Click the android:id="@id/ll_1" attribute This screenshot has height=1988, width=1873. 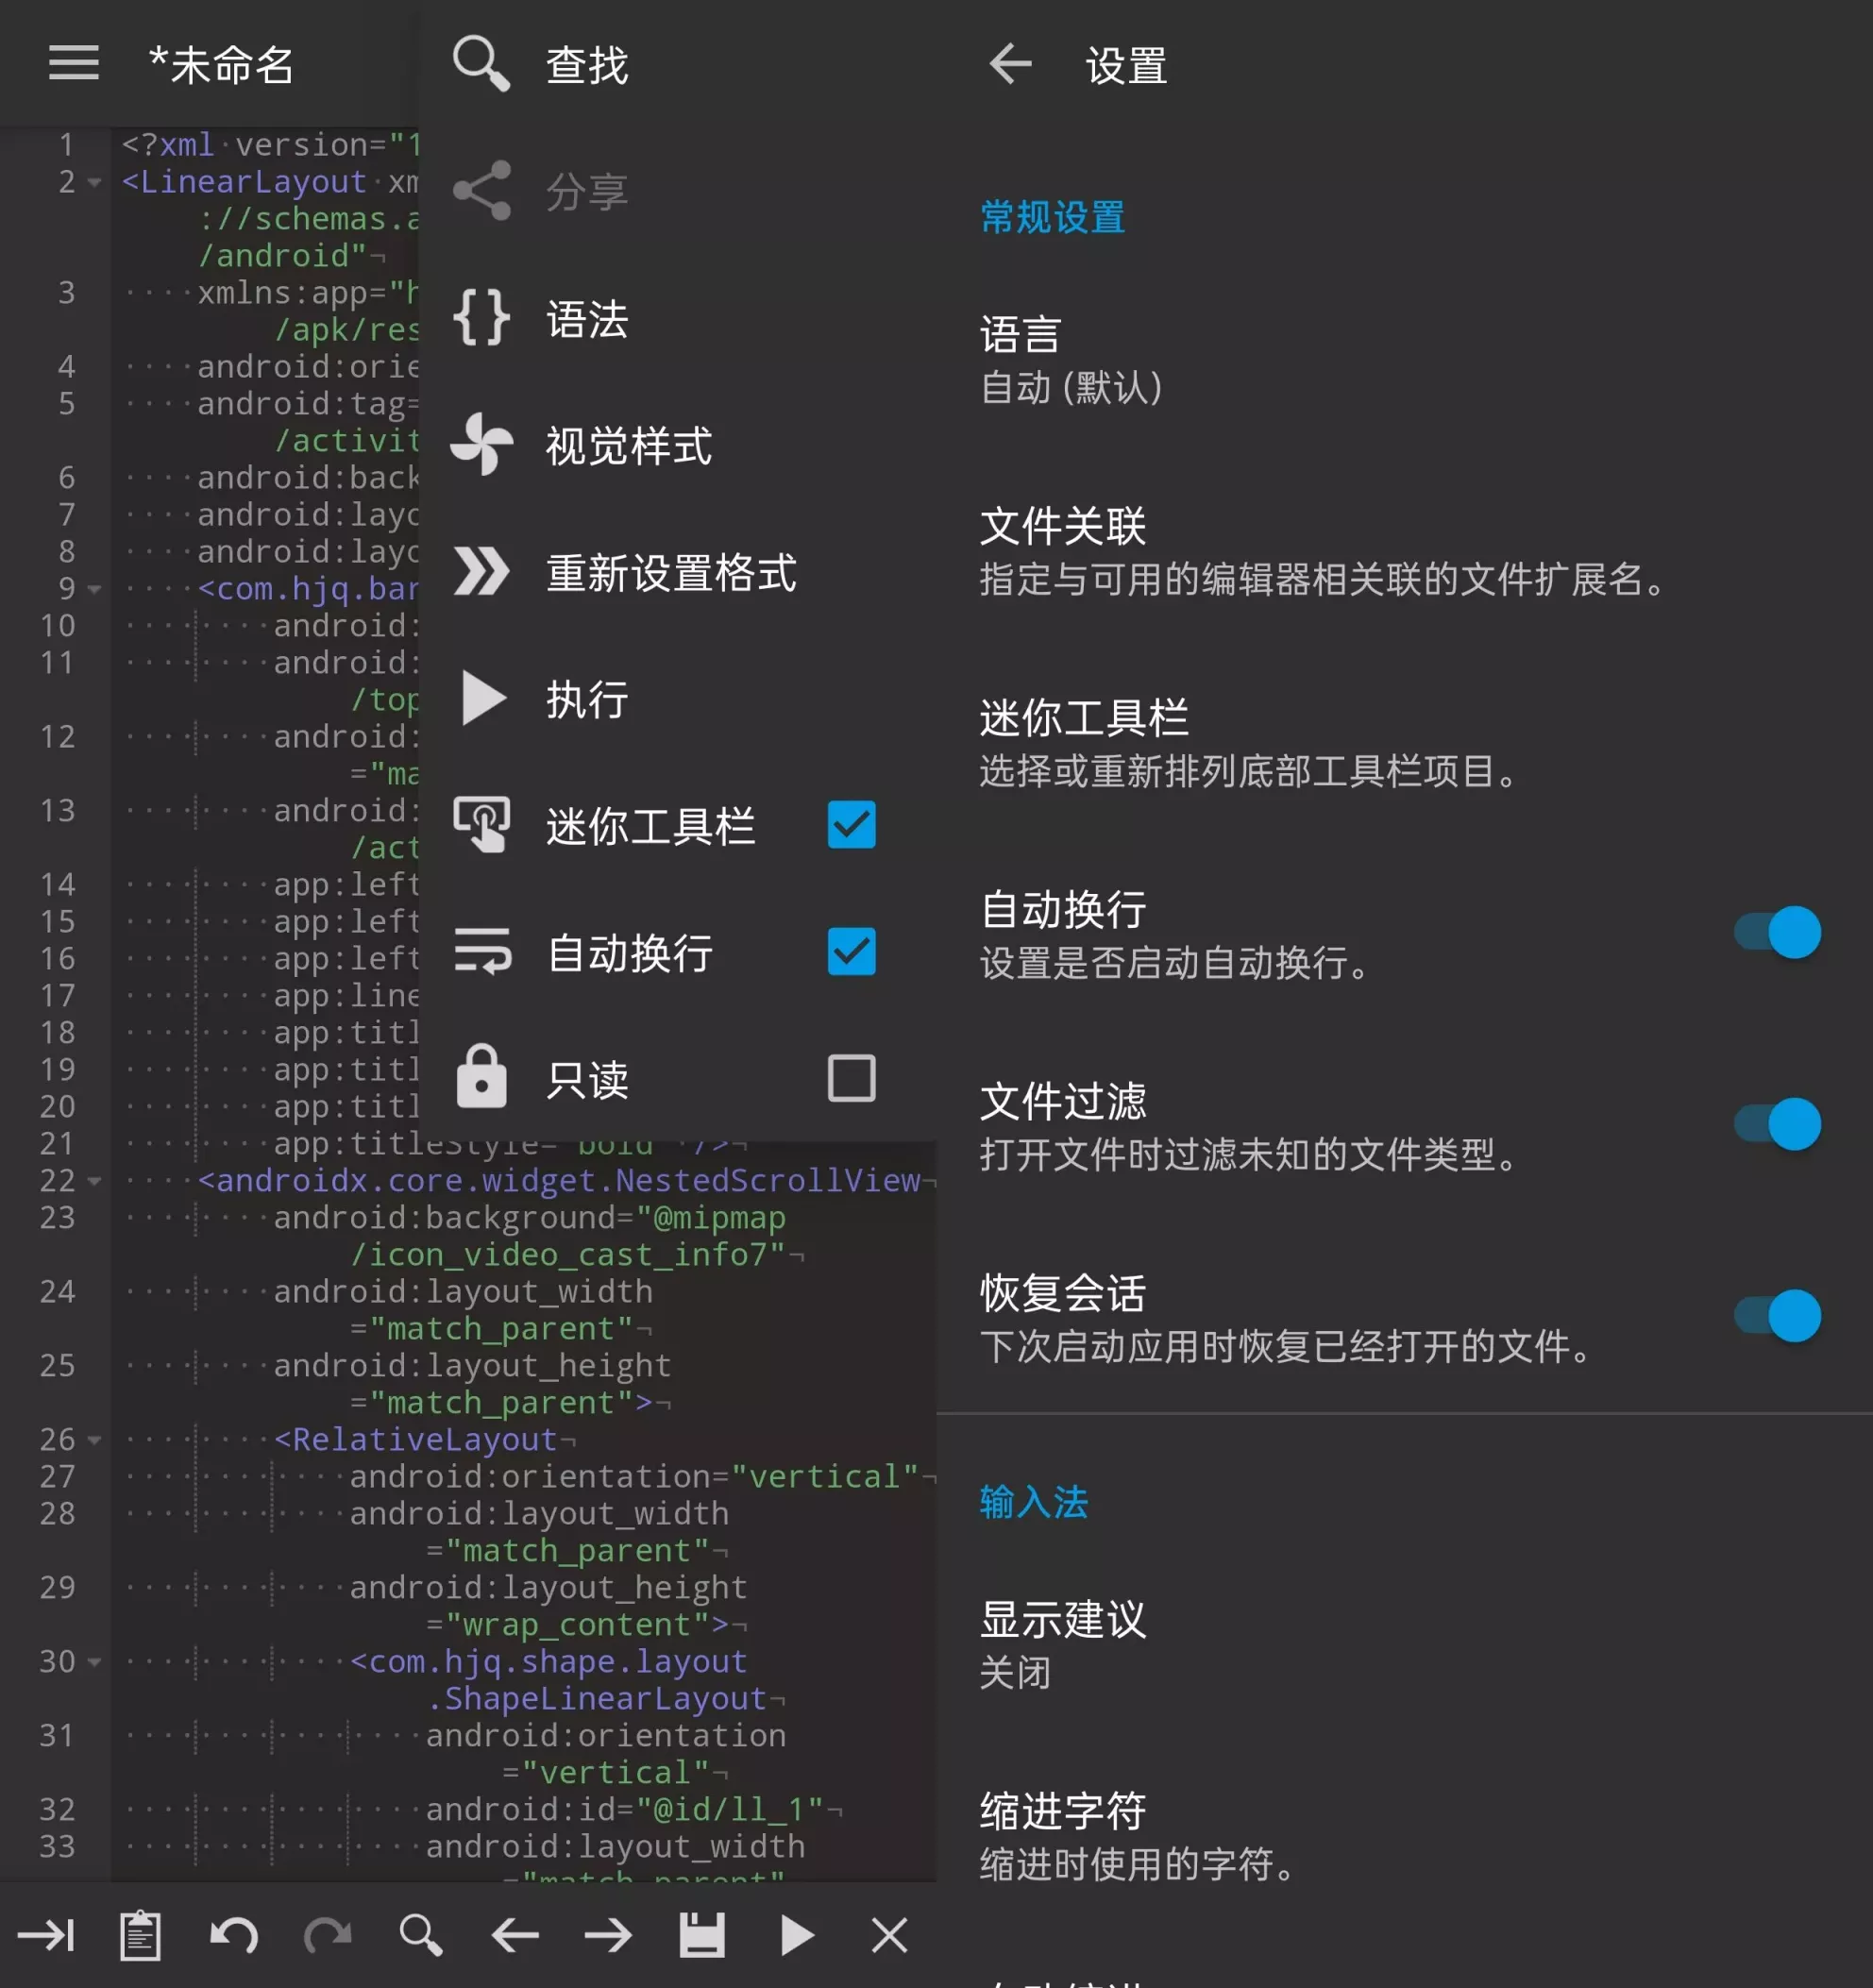click(624, 1810)
